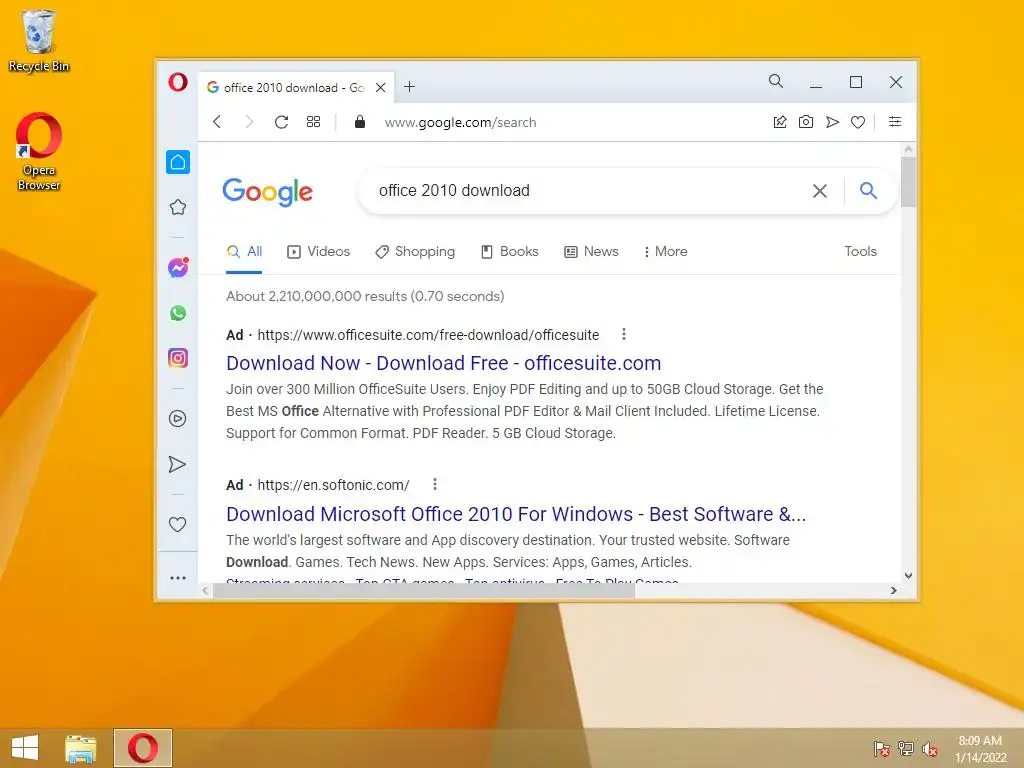The image size is (1024, 768).
Task: Switch to the News tab
Action: tap(591, 251)
